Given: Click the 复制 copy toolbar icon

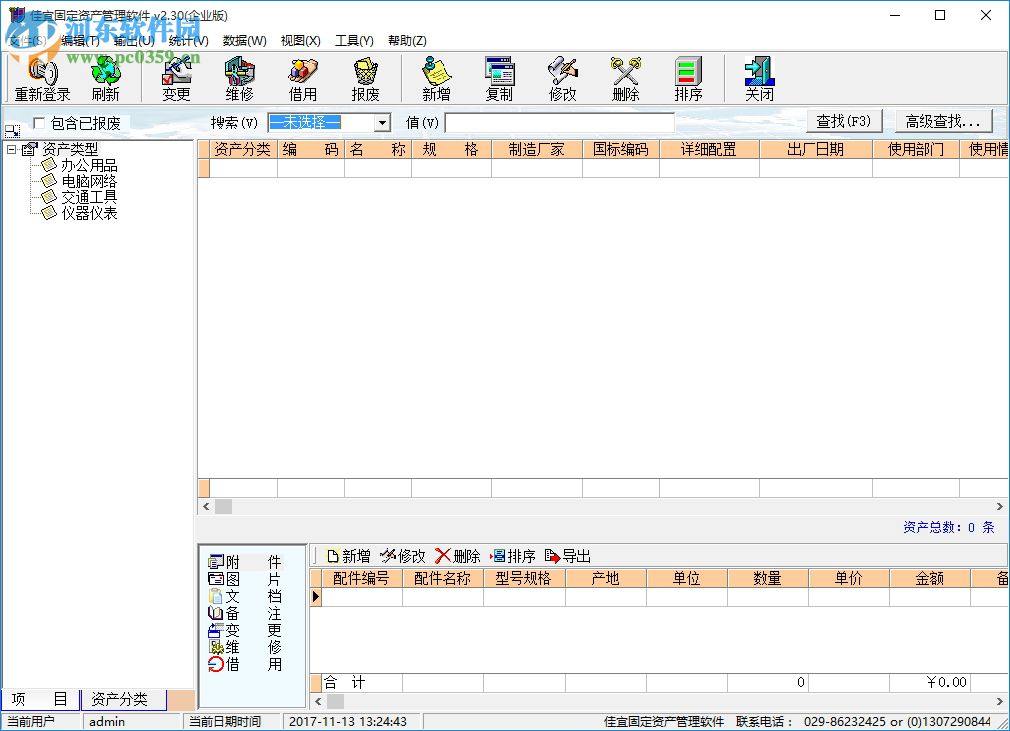Looking at the screenshot, I should 499,79.
